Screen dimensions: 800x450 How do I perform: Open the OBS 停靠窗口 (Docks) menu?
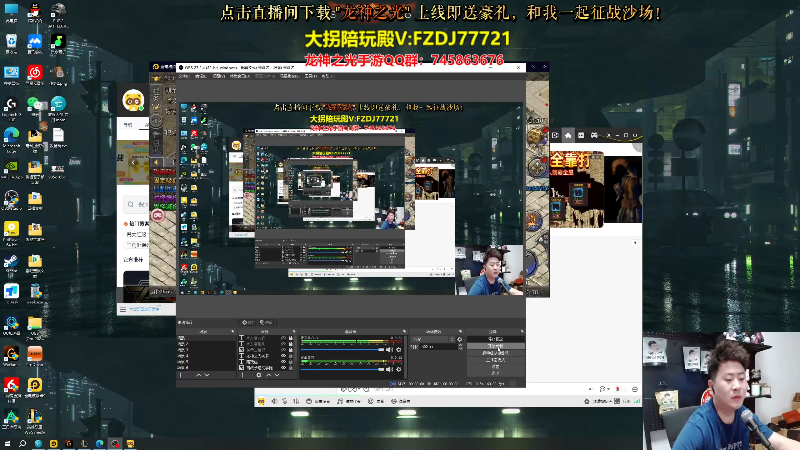coord(240,76)
